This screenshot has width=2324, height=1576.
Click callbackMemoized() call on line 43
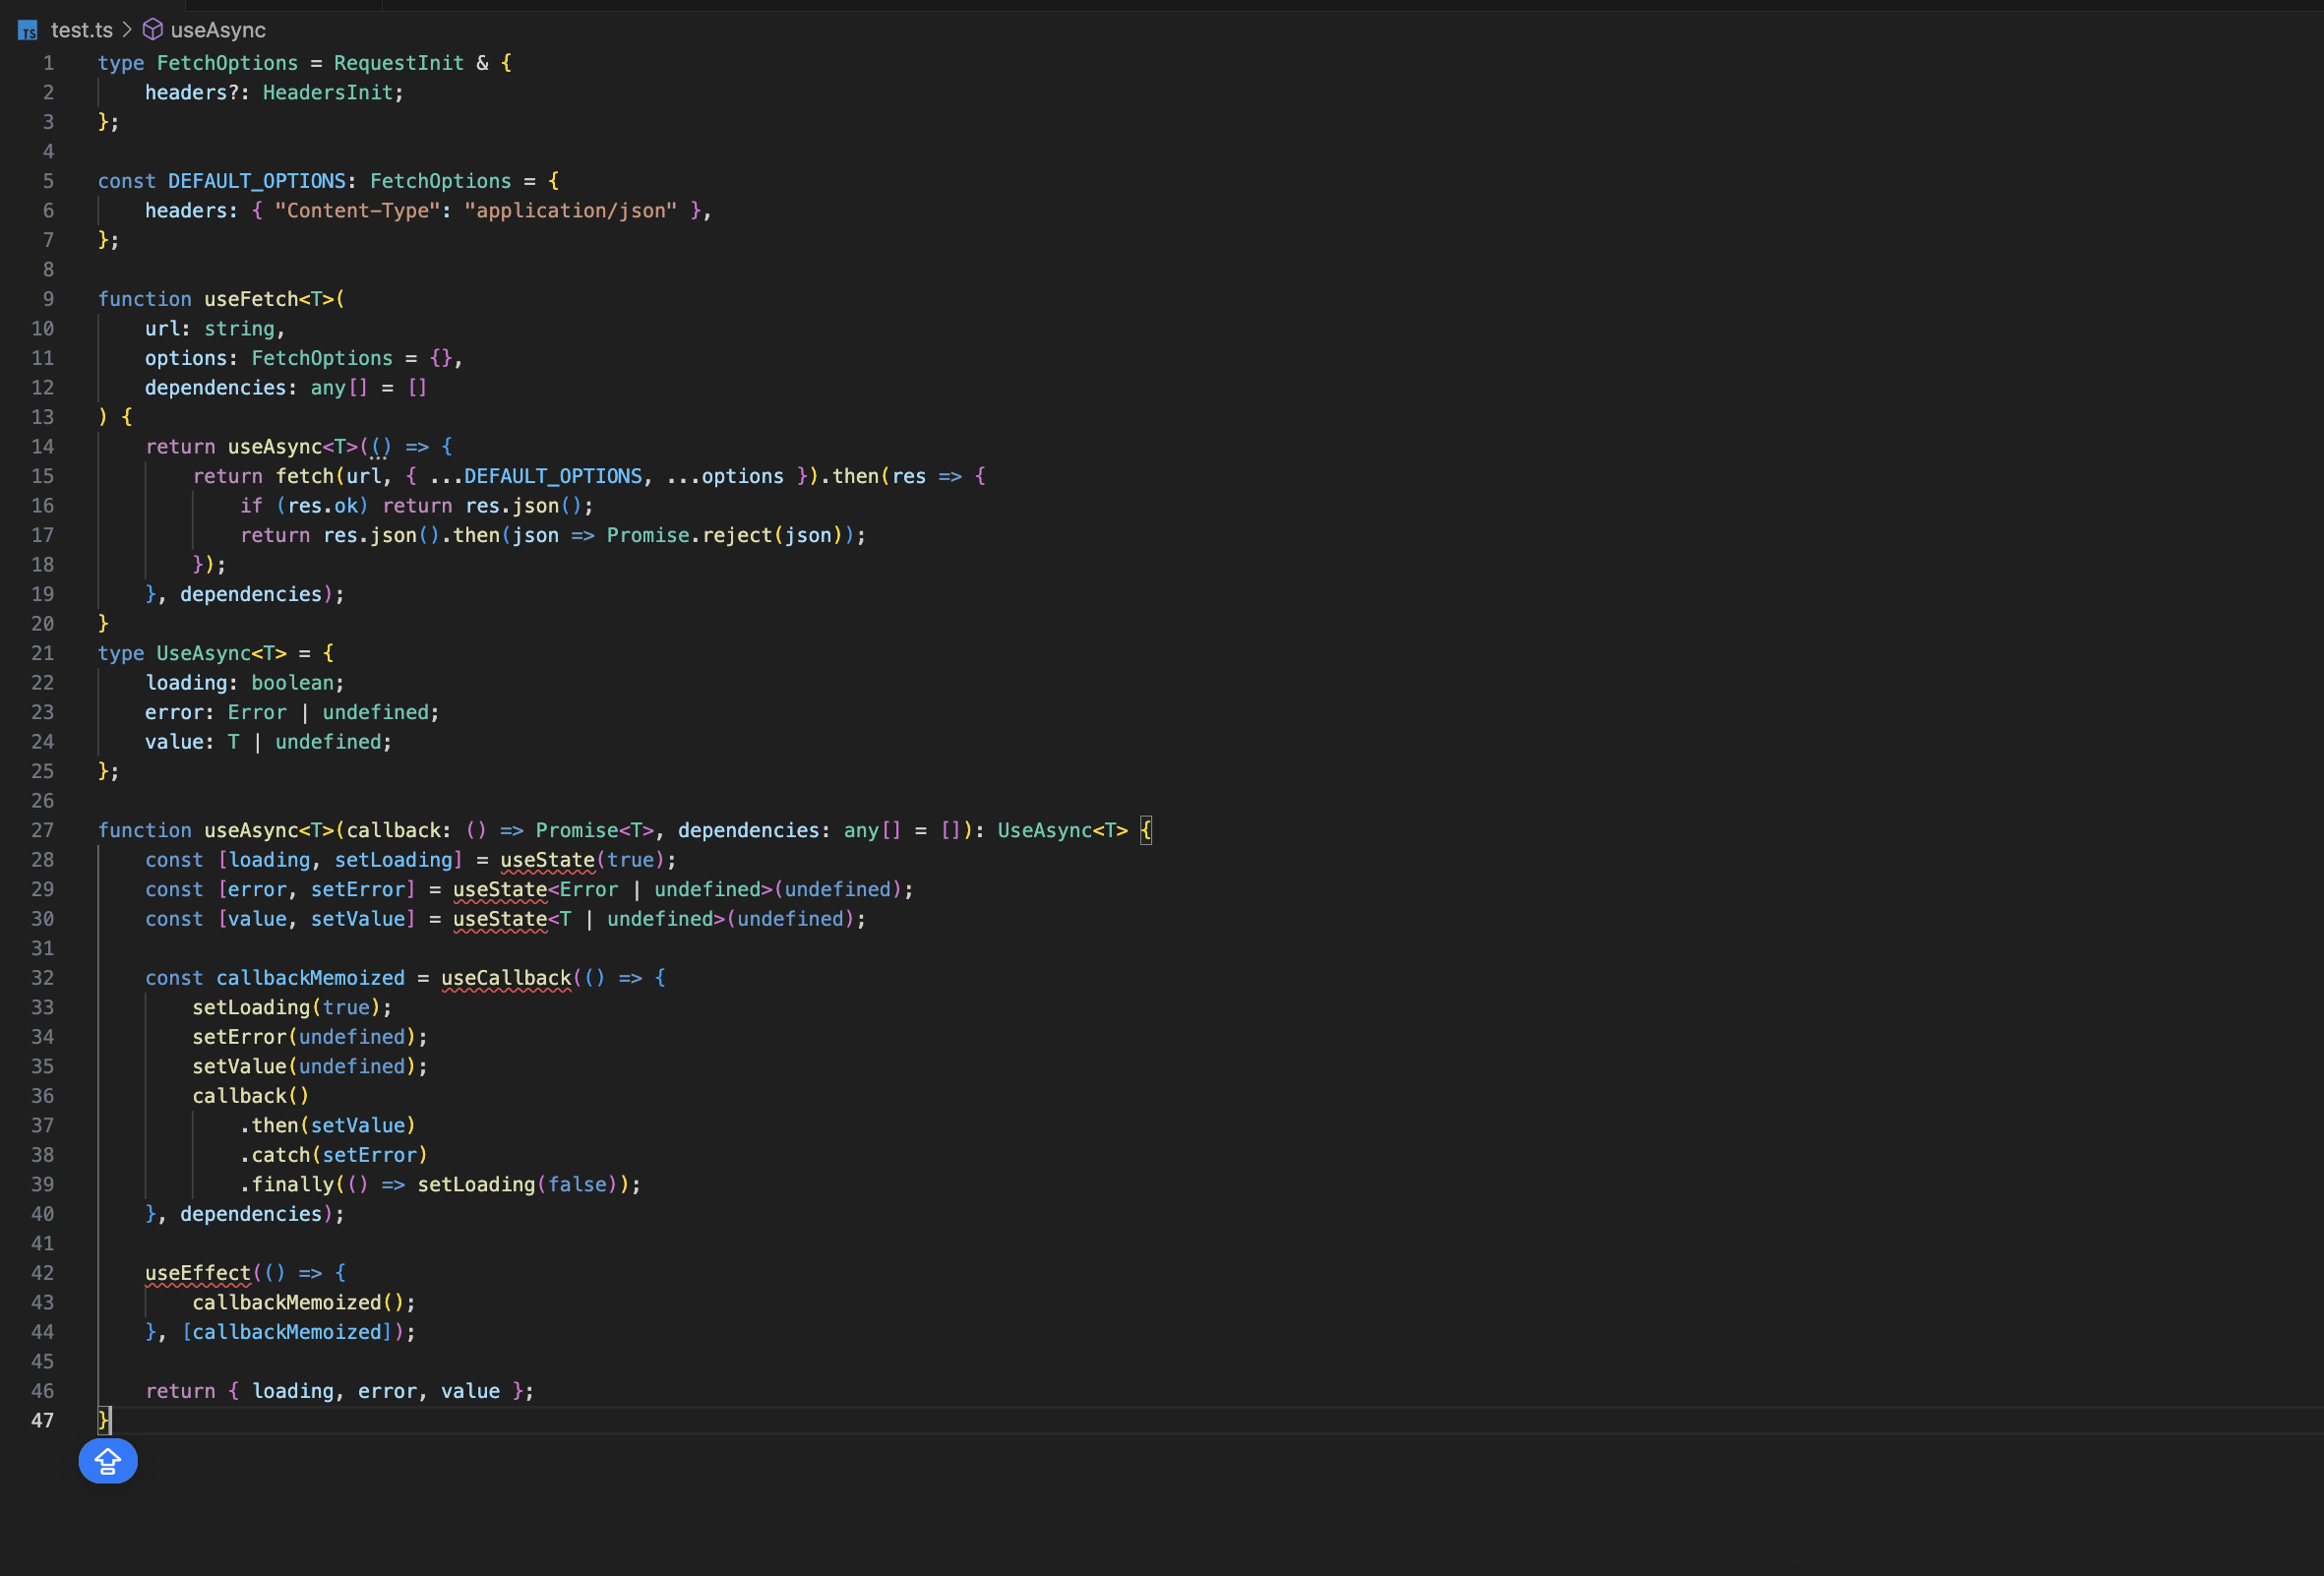coord(299,1302)
